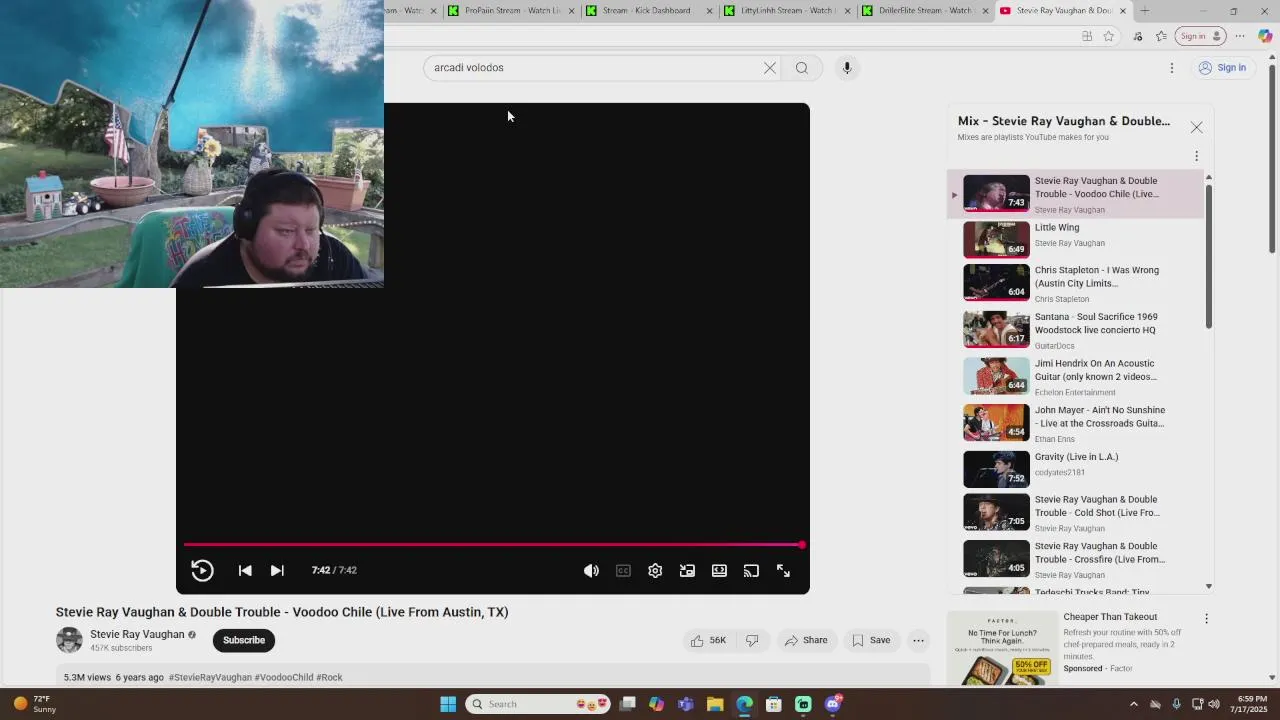1280x720 pixels.
Task: Click the #VoodooChild hashtag
Action: pyautogui.click(x=284, y=677)
